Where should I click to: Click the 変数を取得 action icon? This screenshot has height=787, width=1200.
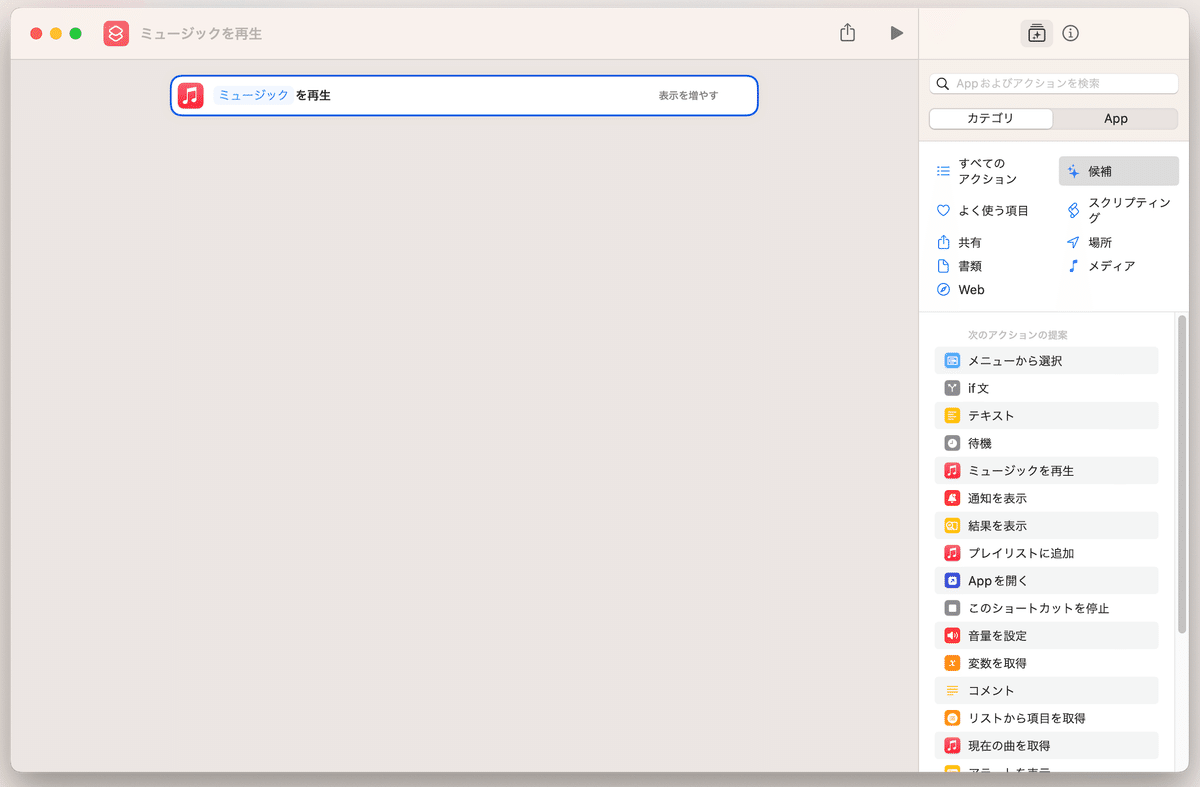point(952,663)
